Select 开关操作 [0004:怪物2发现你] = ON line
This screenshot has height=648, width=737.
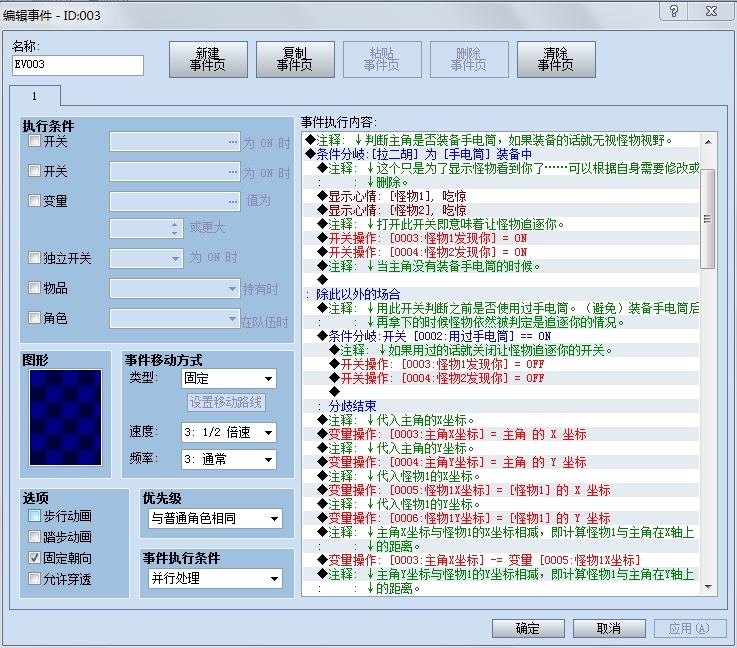(x=501, y=252)
